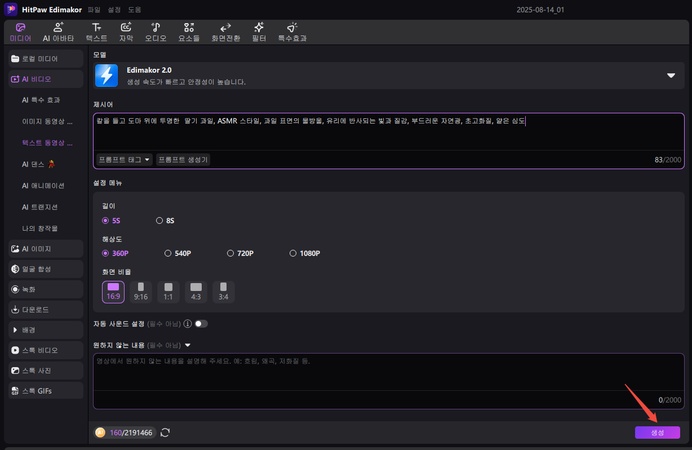Select the 9:16 aspect ratio
Viewport: 692px width, 450px height.
(141, 292)
